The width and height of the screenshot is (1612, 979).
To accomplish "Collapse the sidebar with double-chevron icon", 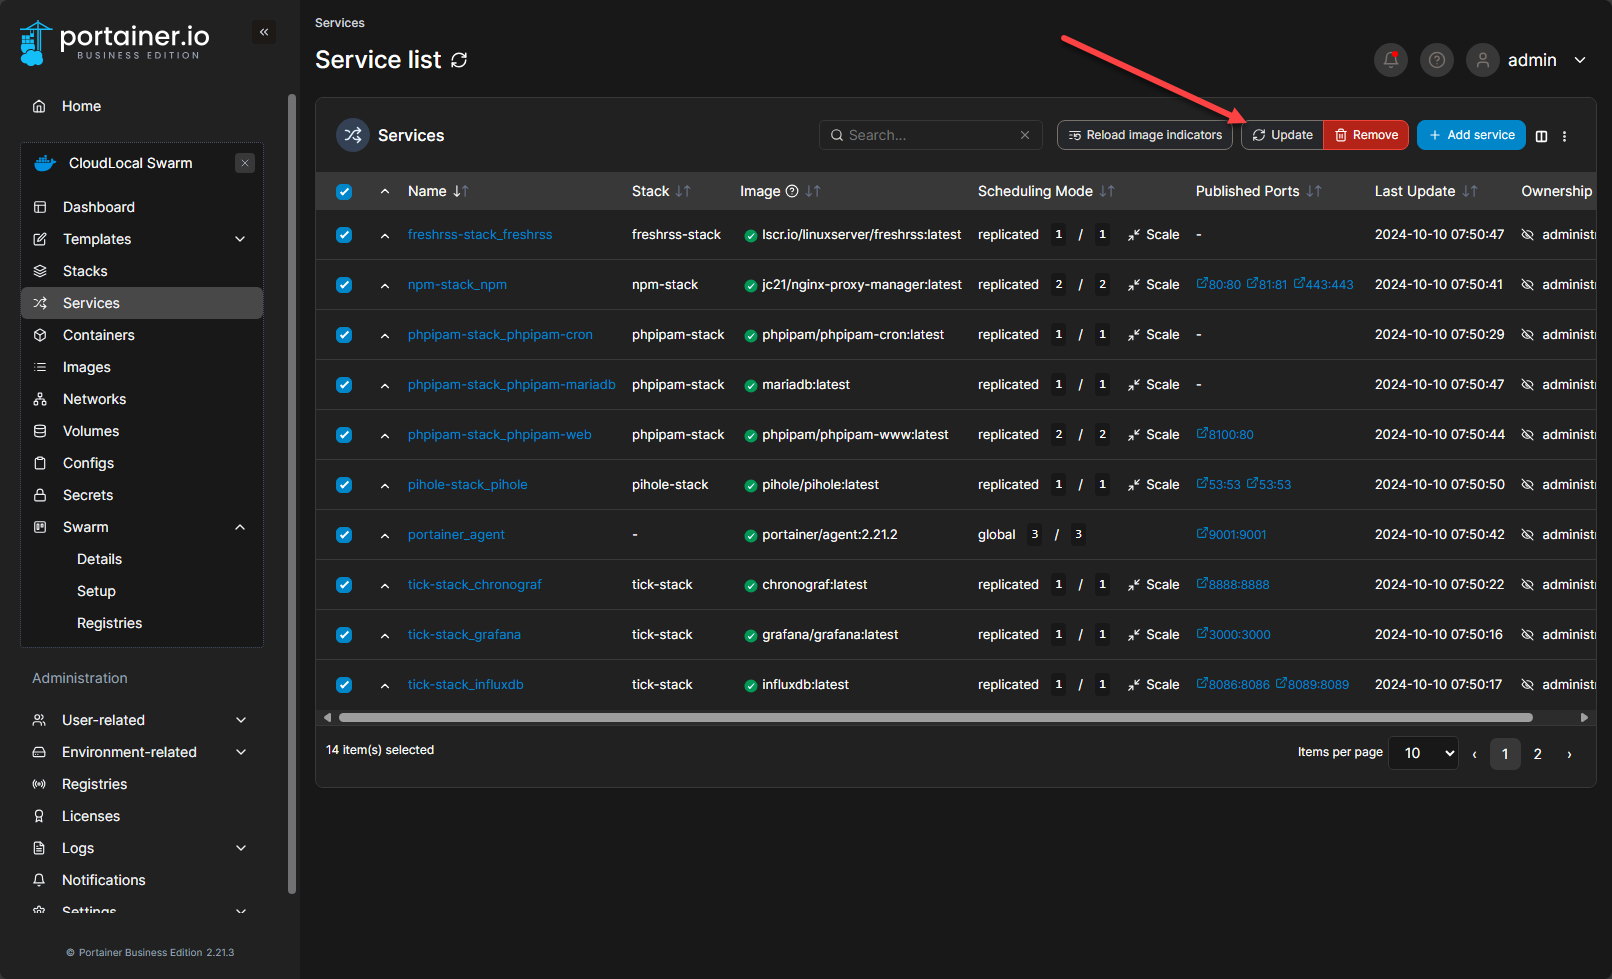I will (x=264, y=32).
